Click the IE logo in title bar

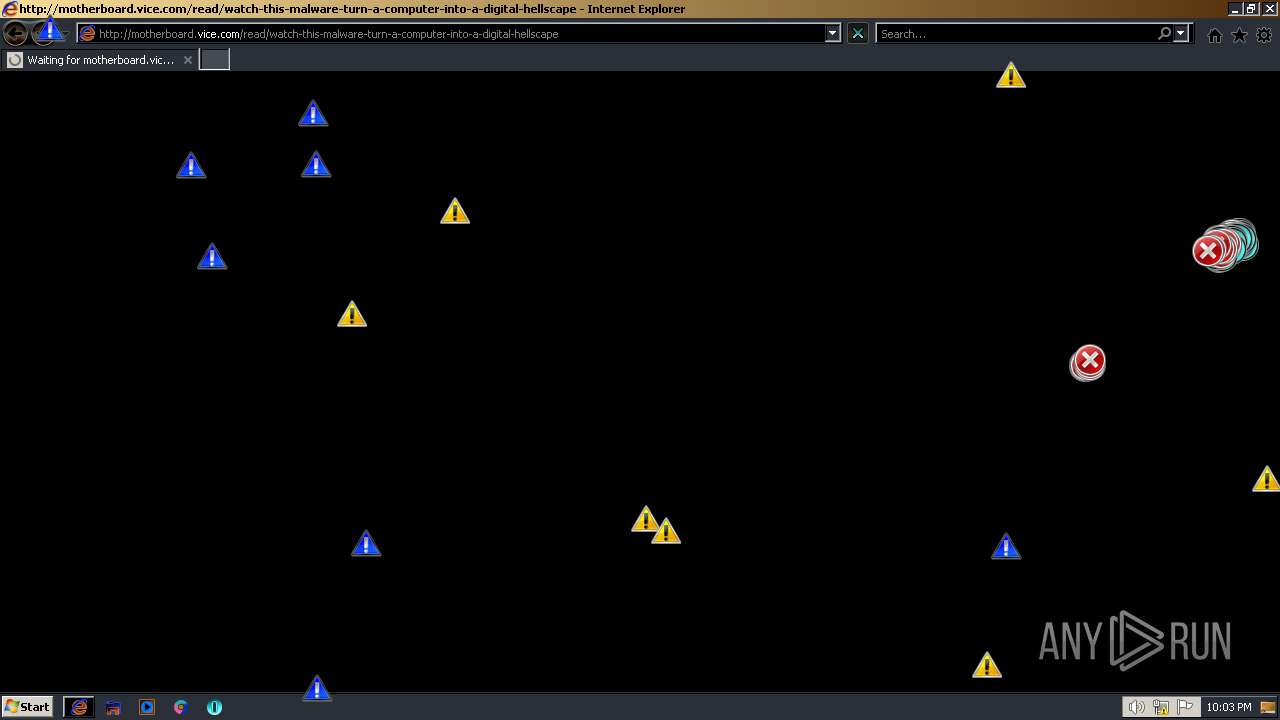pyautogui.click(x=10, y=9)
